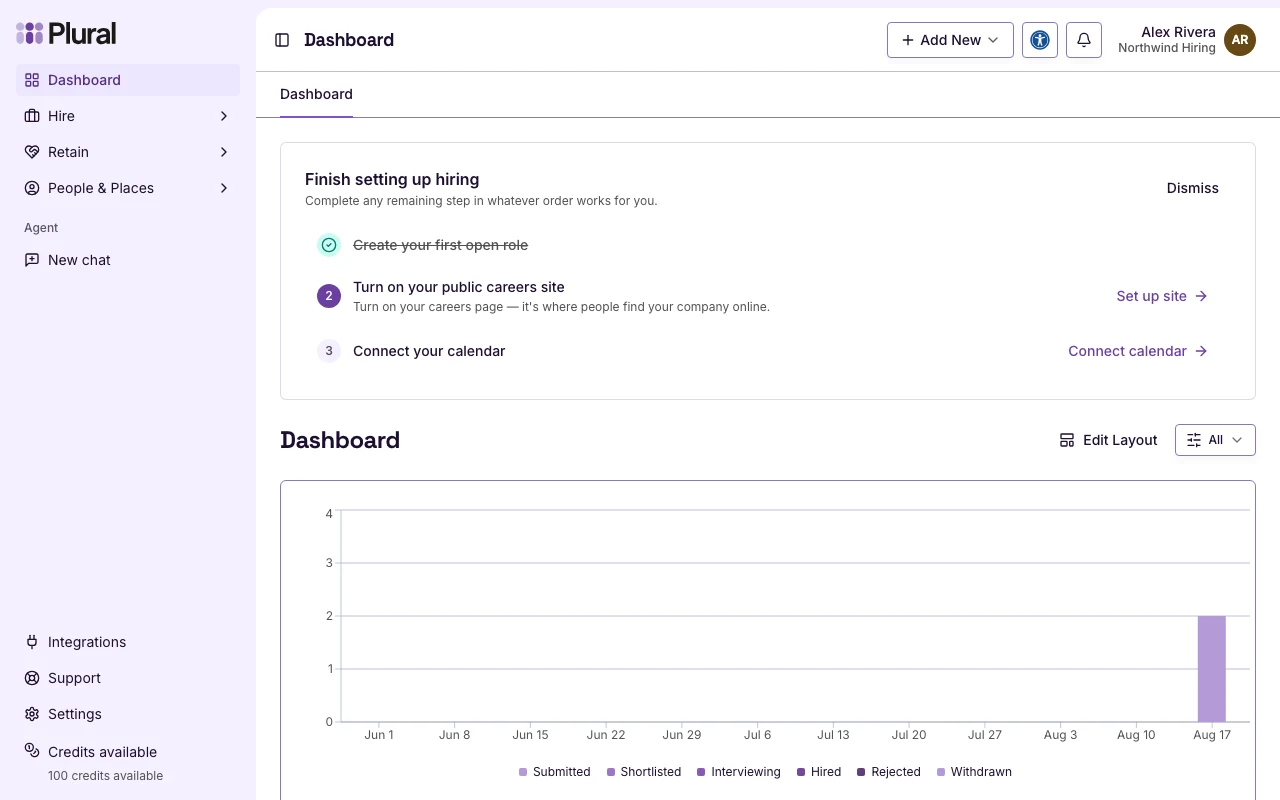Viewport: 1280px width, 800px height.
Task: Open Integrations plug icon in sidebar
Action: [32, 642]
